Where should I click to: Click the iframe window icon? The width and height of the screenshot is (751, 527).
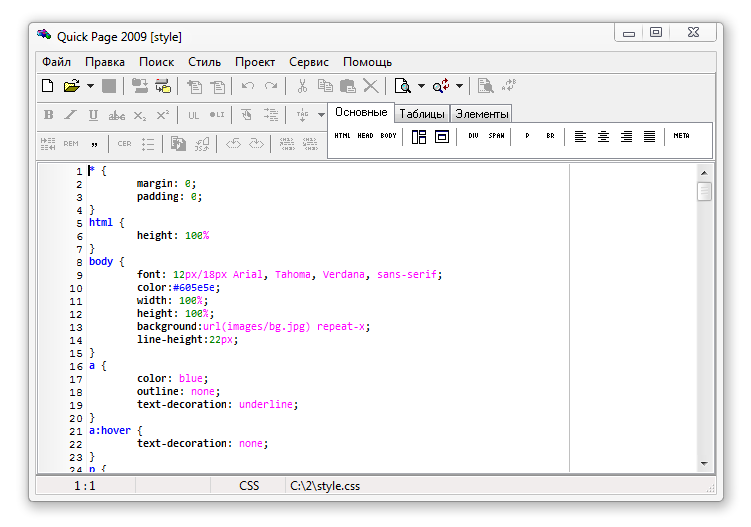coord(442,137)
